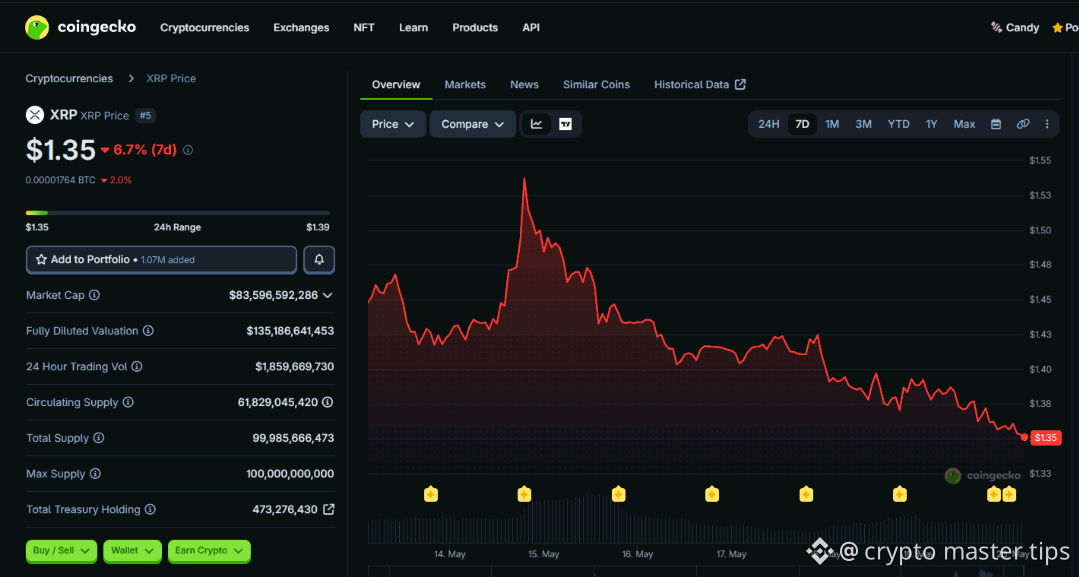Click the 24h Range price bar
The width and height of the screenshot is (1079, 577).
click(x=178, y=213)
